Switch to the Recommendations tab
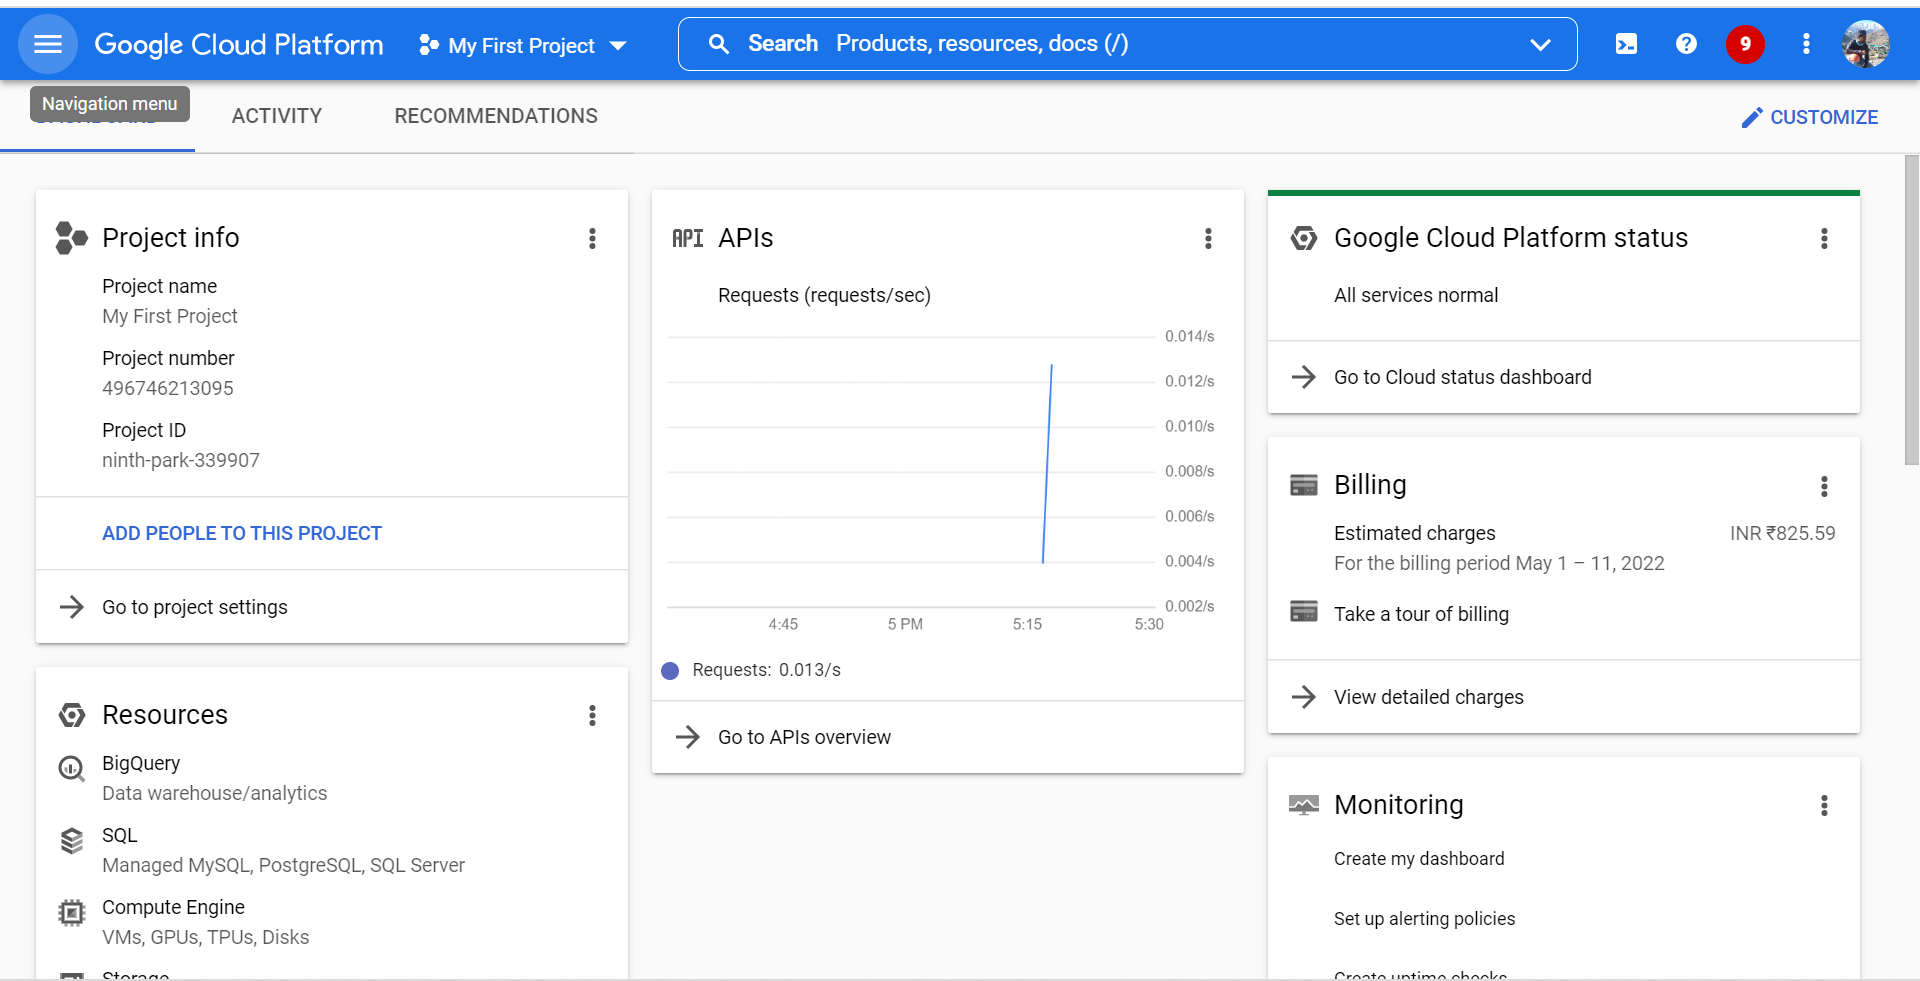This screenshot has width=1920, height=981. click(496, 116)
